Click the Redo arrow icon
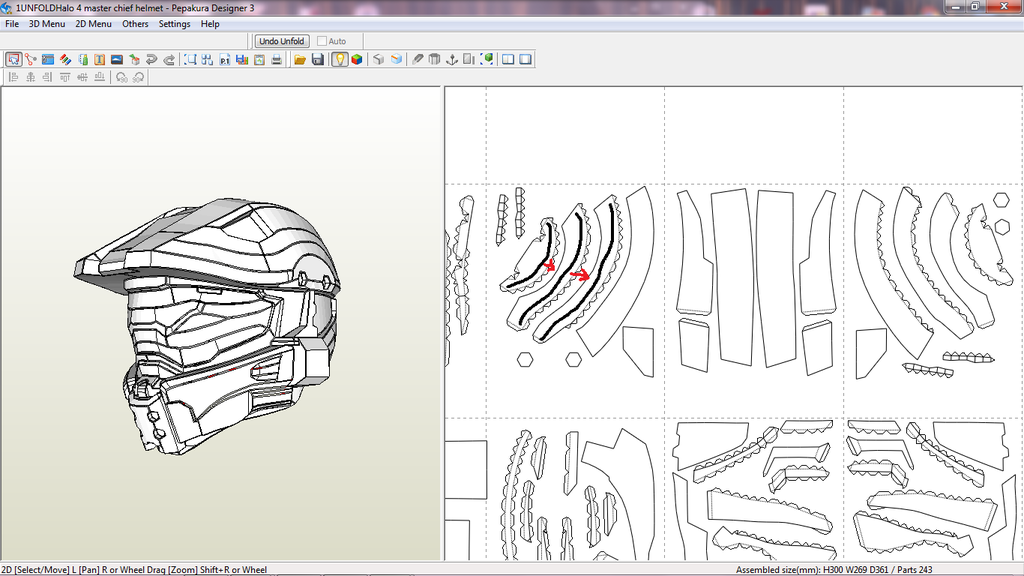The image size is (1024, 576). pyautogui.click(x=168, y=59)
